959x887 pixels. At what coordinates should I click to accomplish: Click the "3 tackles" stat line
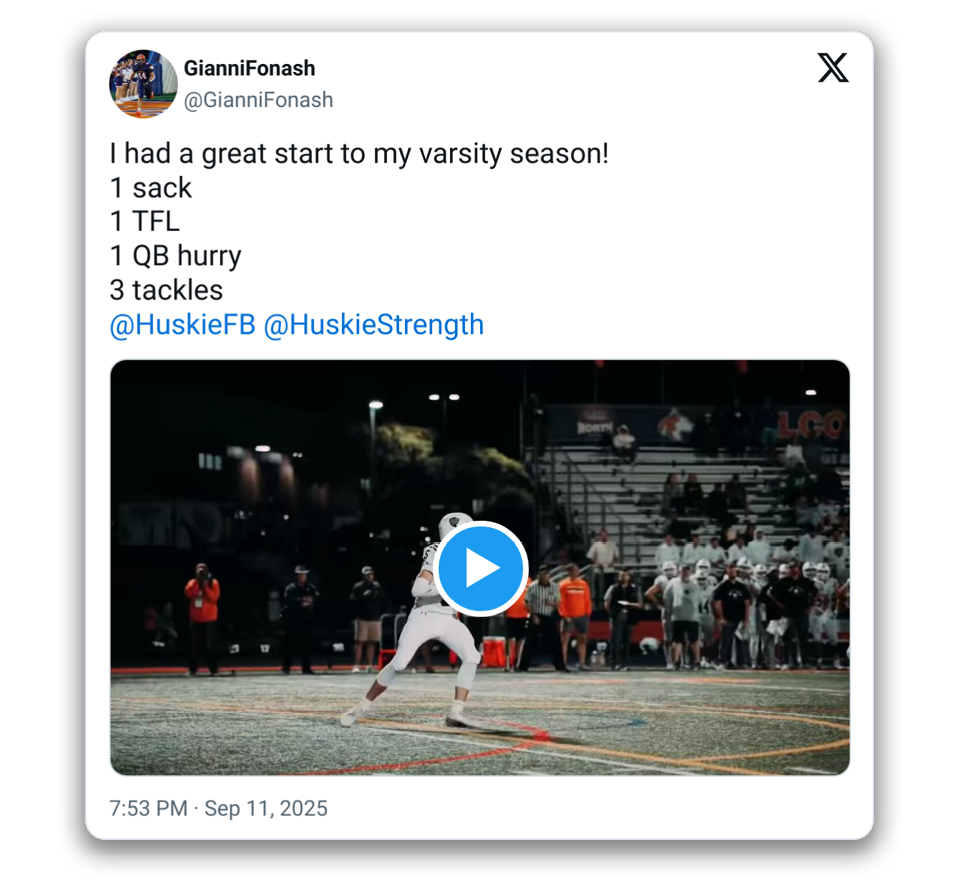tap(166, 290)
